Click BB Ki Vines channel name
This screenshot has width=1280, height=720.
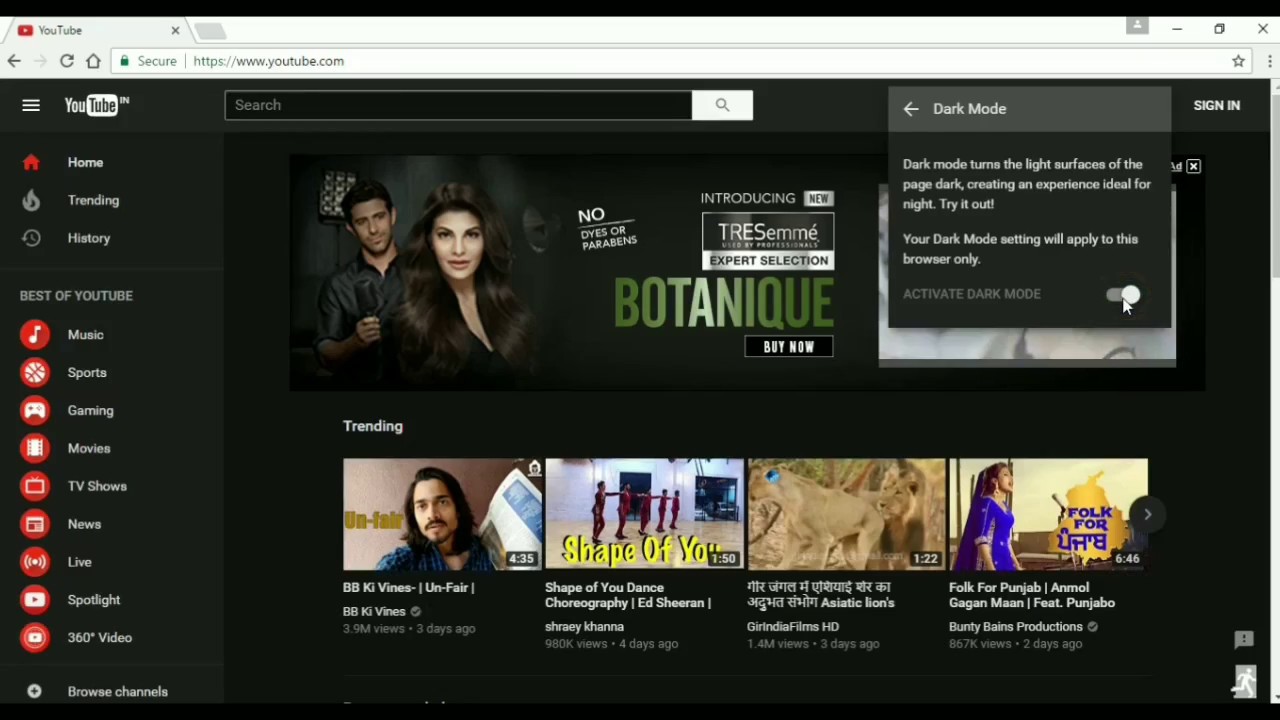(374, 611)
